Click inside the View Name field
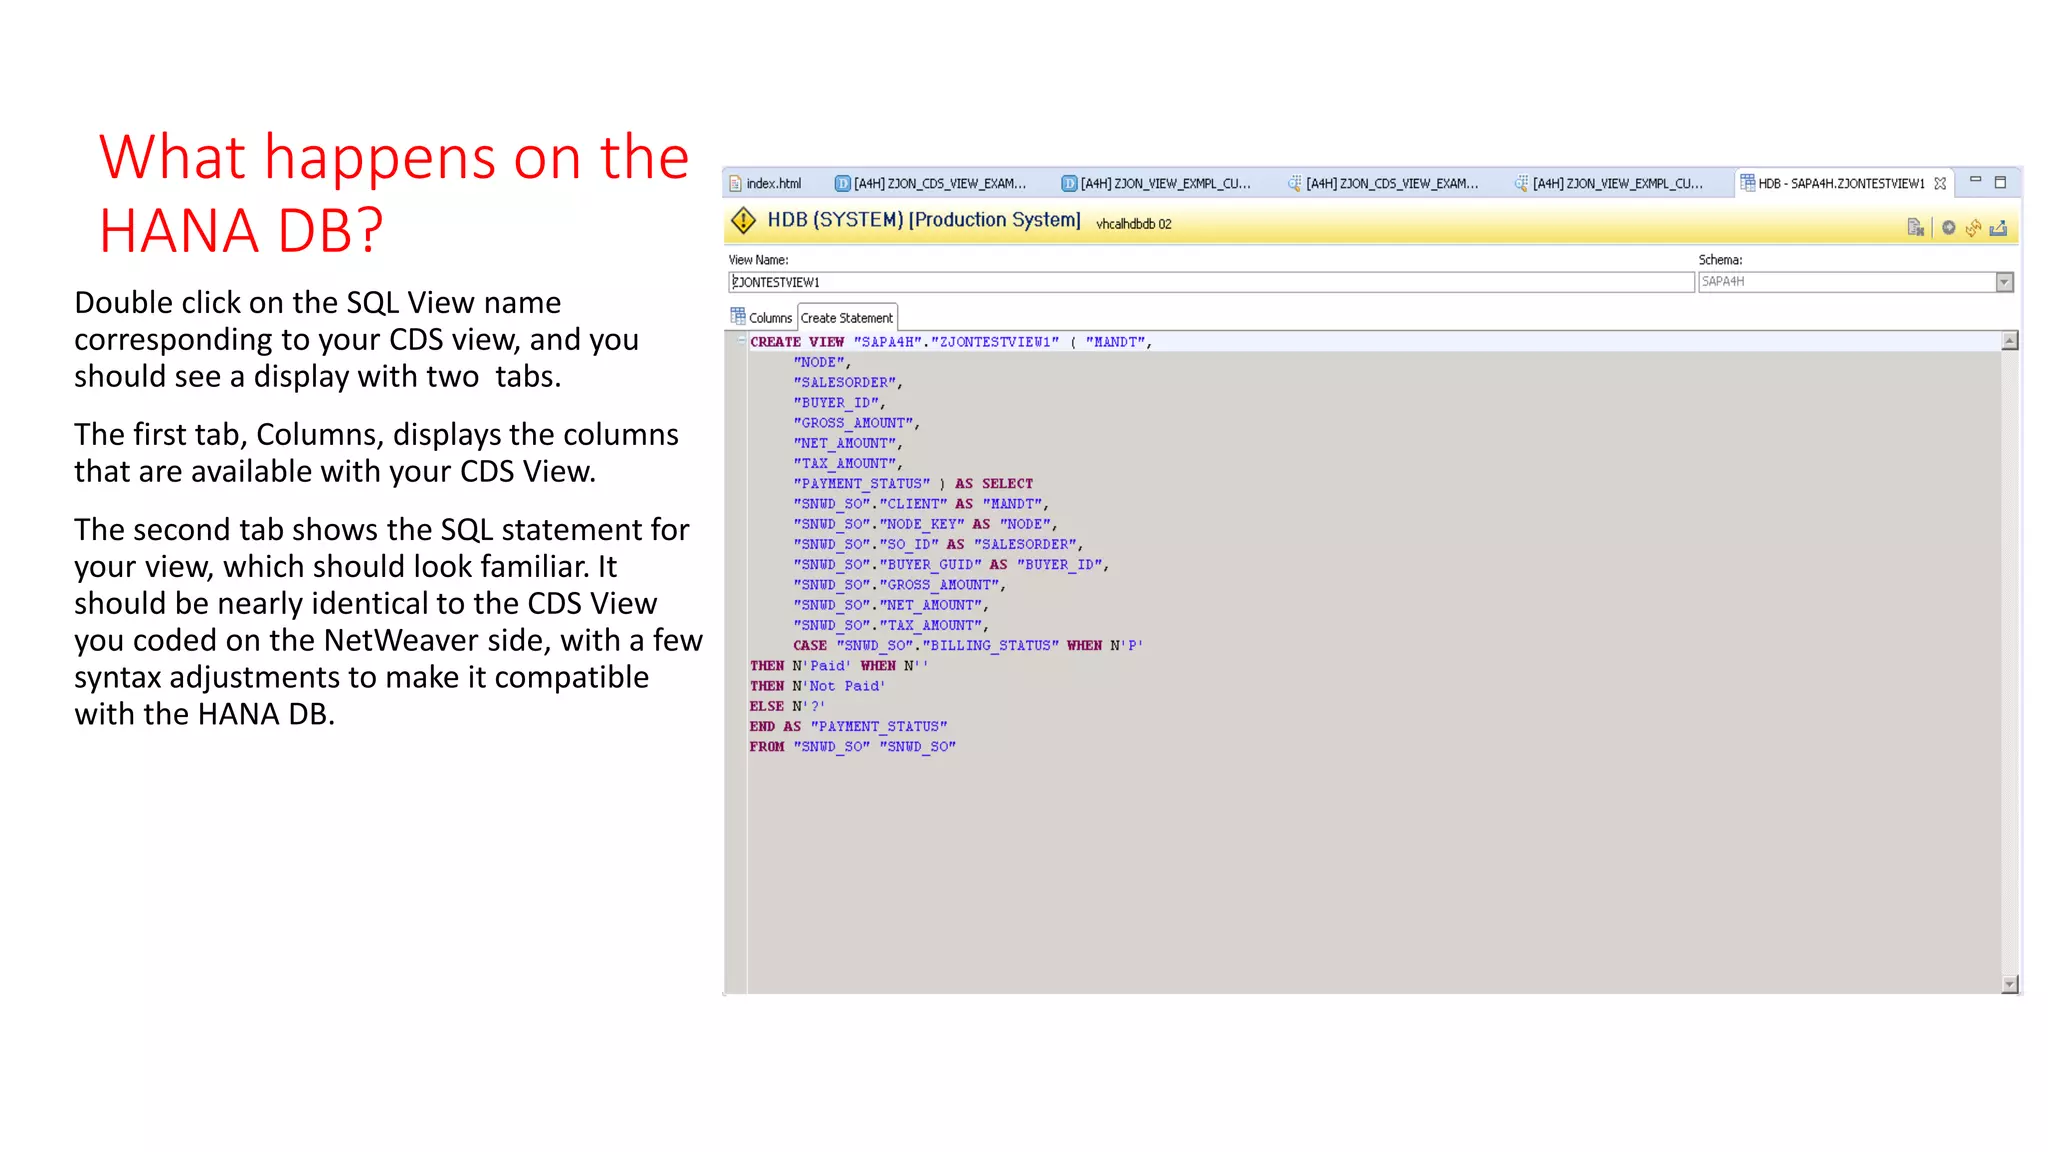 pos(1200,282)
